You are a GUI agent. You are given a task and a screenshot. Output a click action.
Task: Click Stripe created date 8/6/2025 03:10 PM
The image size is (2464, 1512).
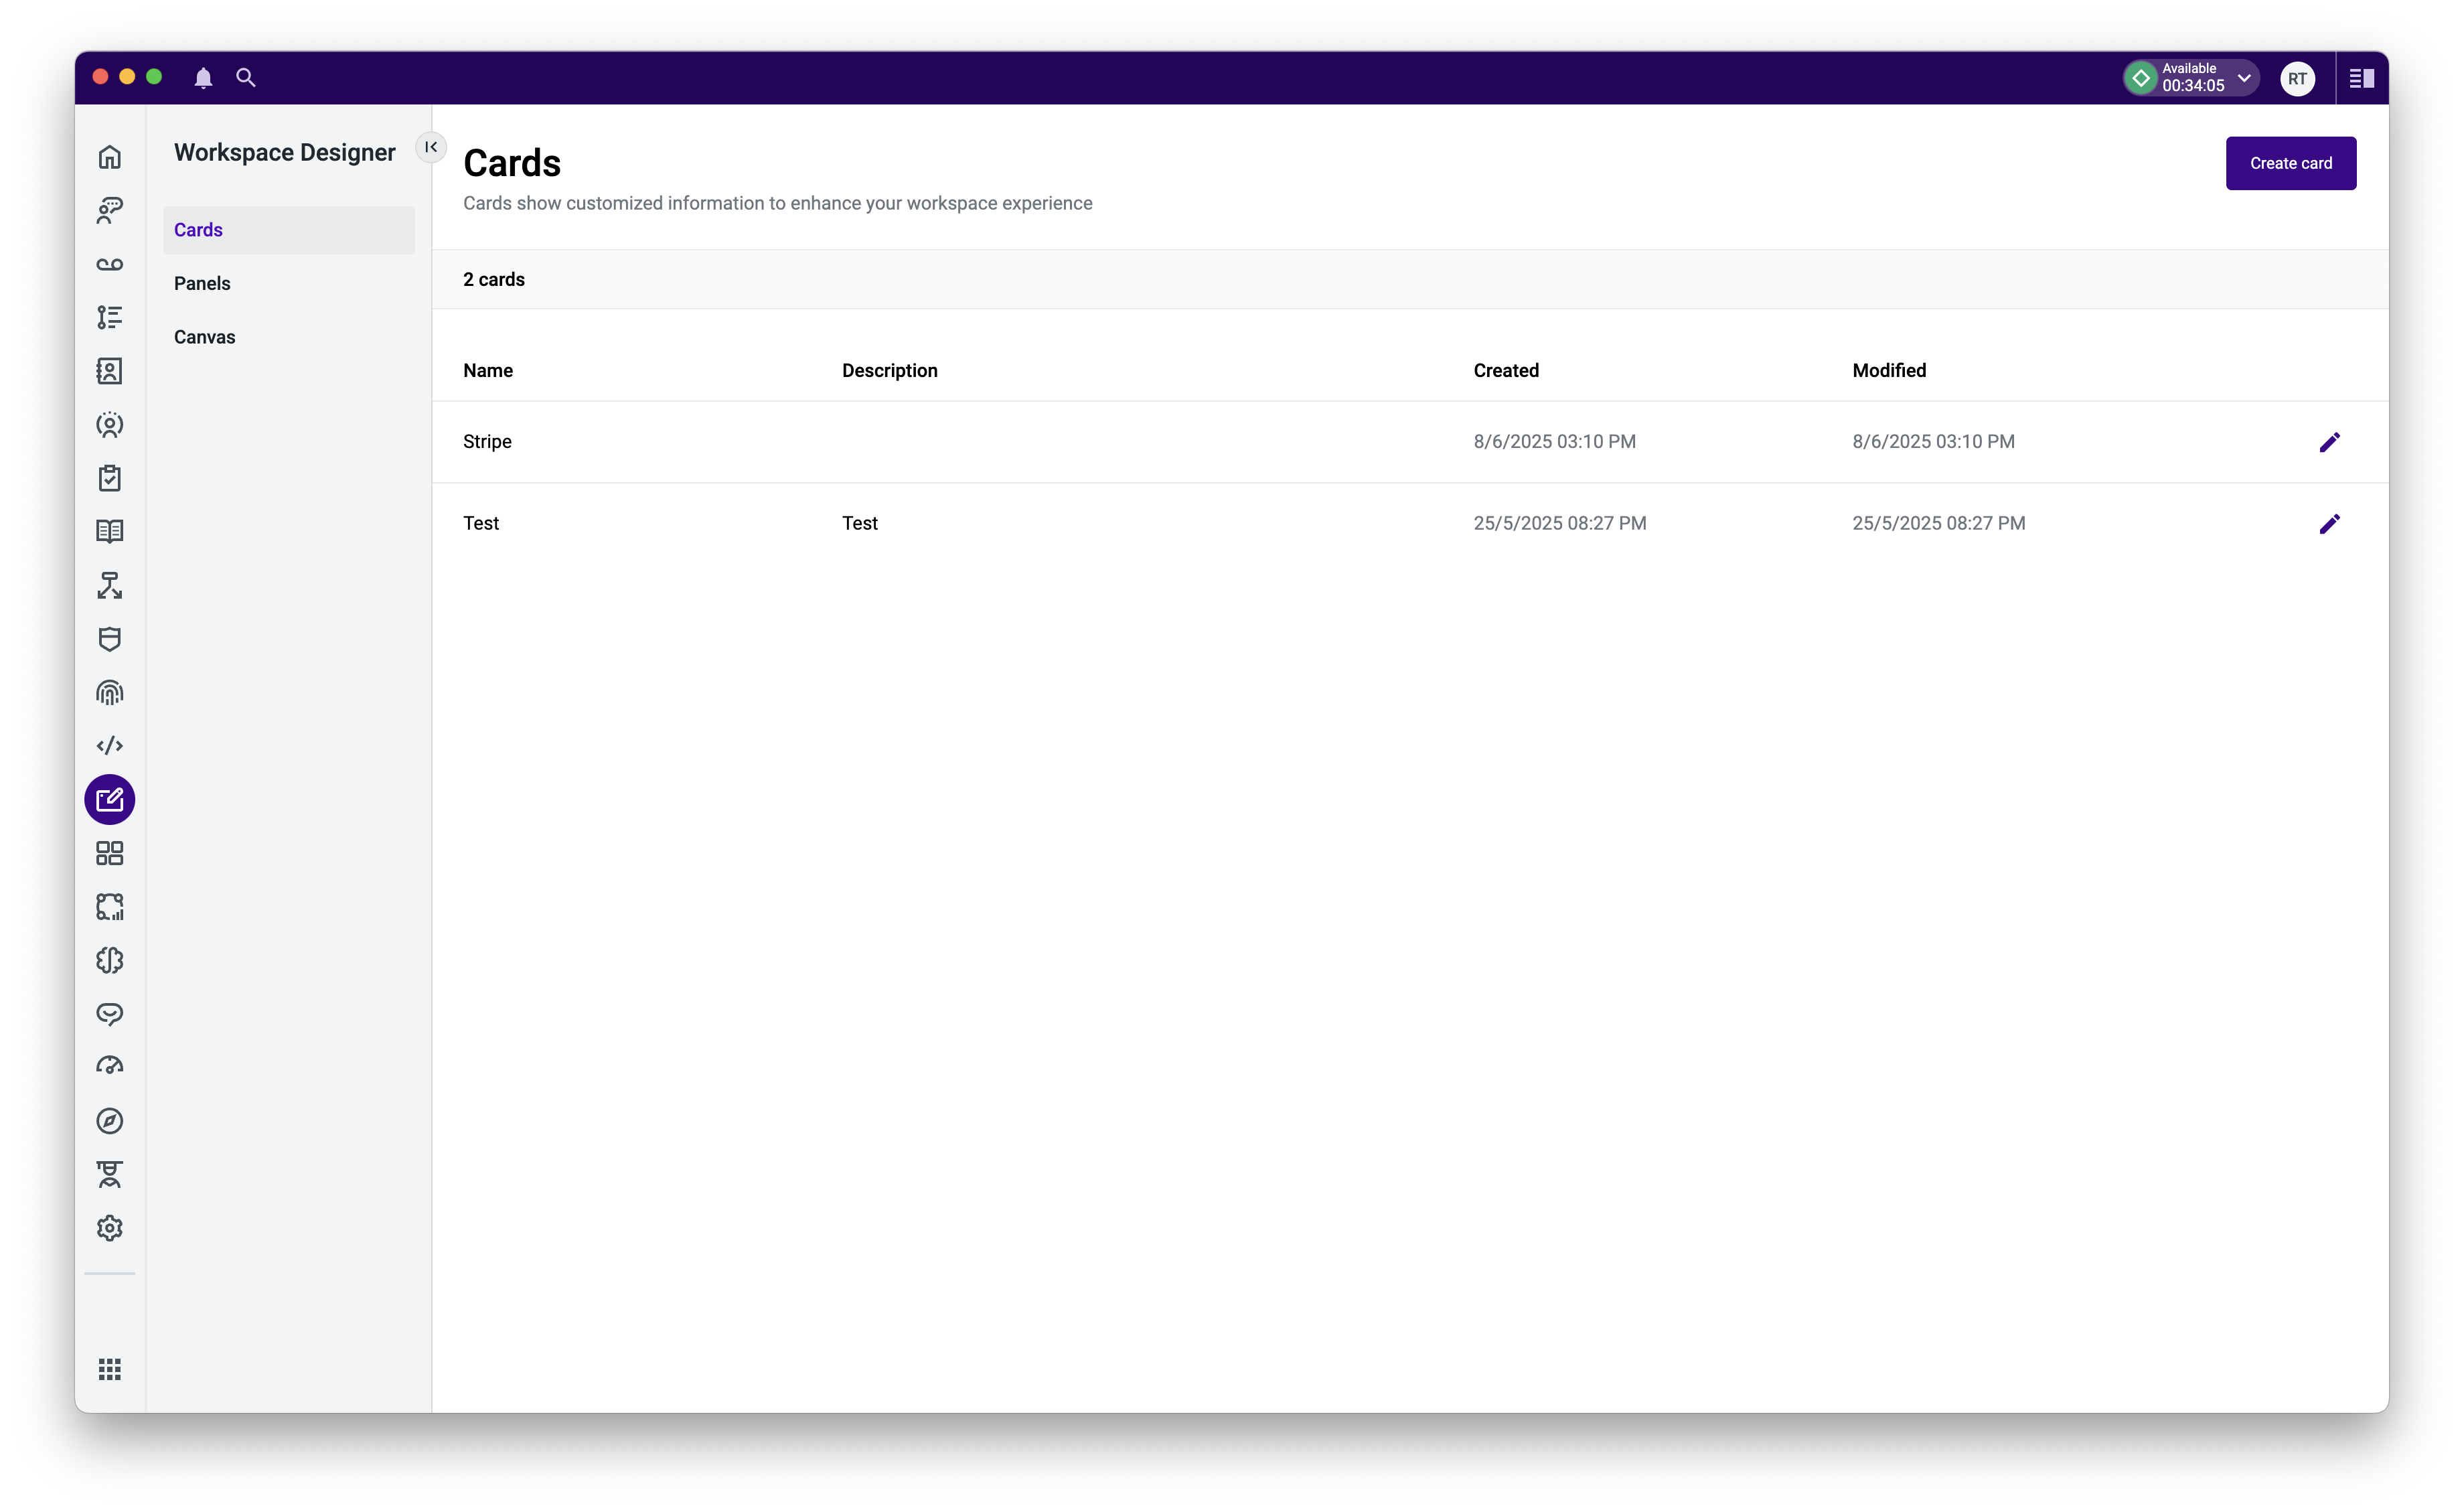click(x=1555, y=442)
